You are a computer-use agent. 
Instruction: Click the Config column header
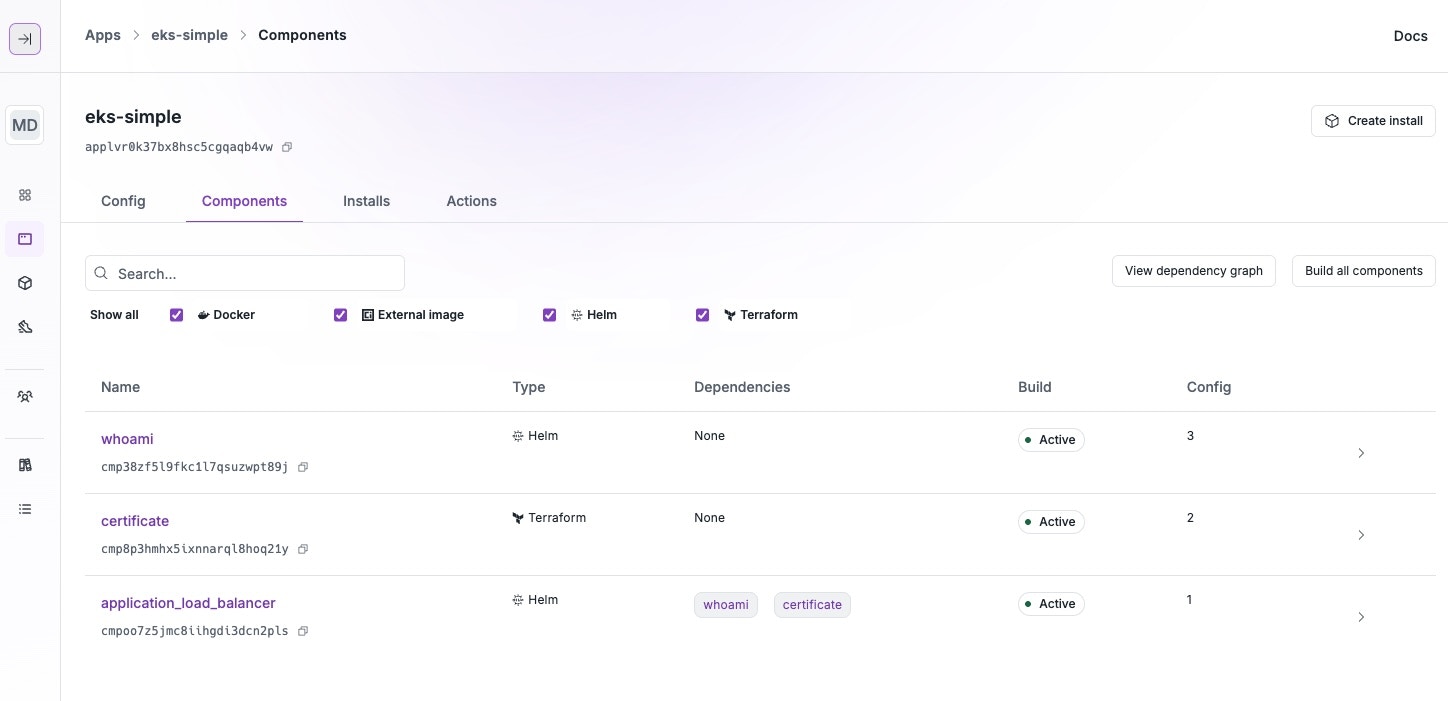pos(1209,387)
